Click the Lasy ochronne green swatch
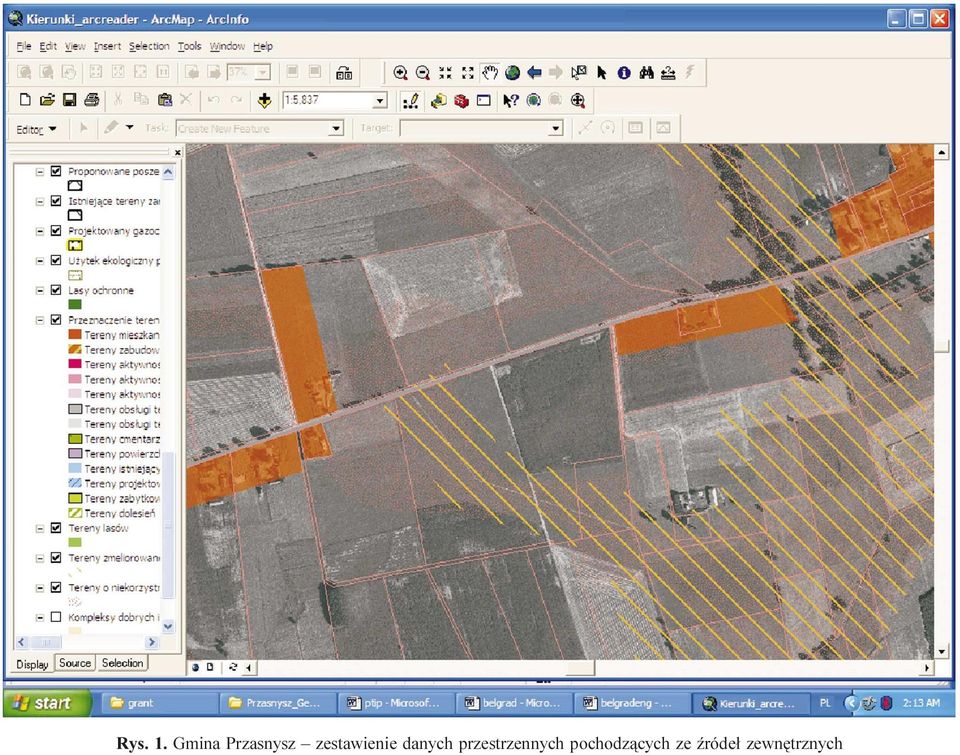Image resolution: width=960 pixels, height=755 pixels. point(75,304)
